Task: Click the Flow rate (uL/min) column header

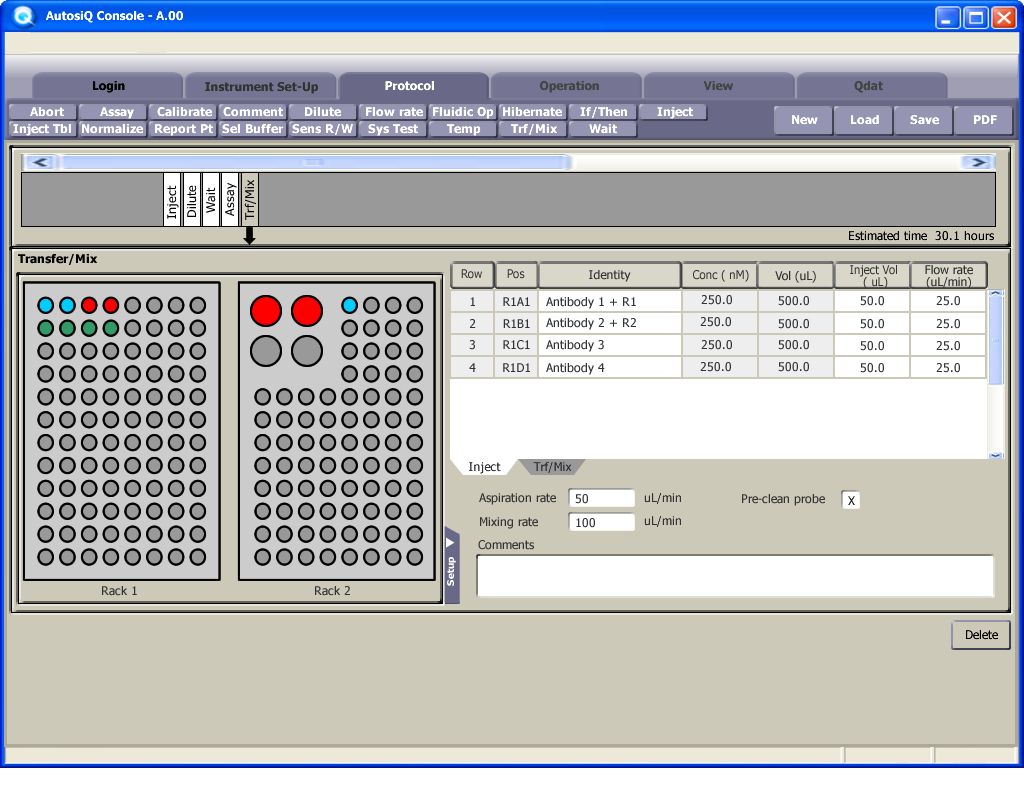Action: click(948, 275)
